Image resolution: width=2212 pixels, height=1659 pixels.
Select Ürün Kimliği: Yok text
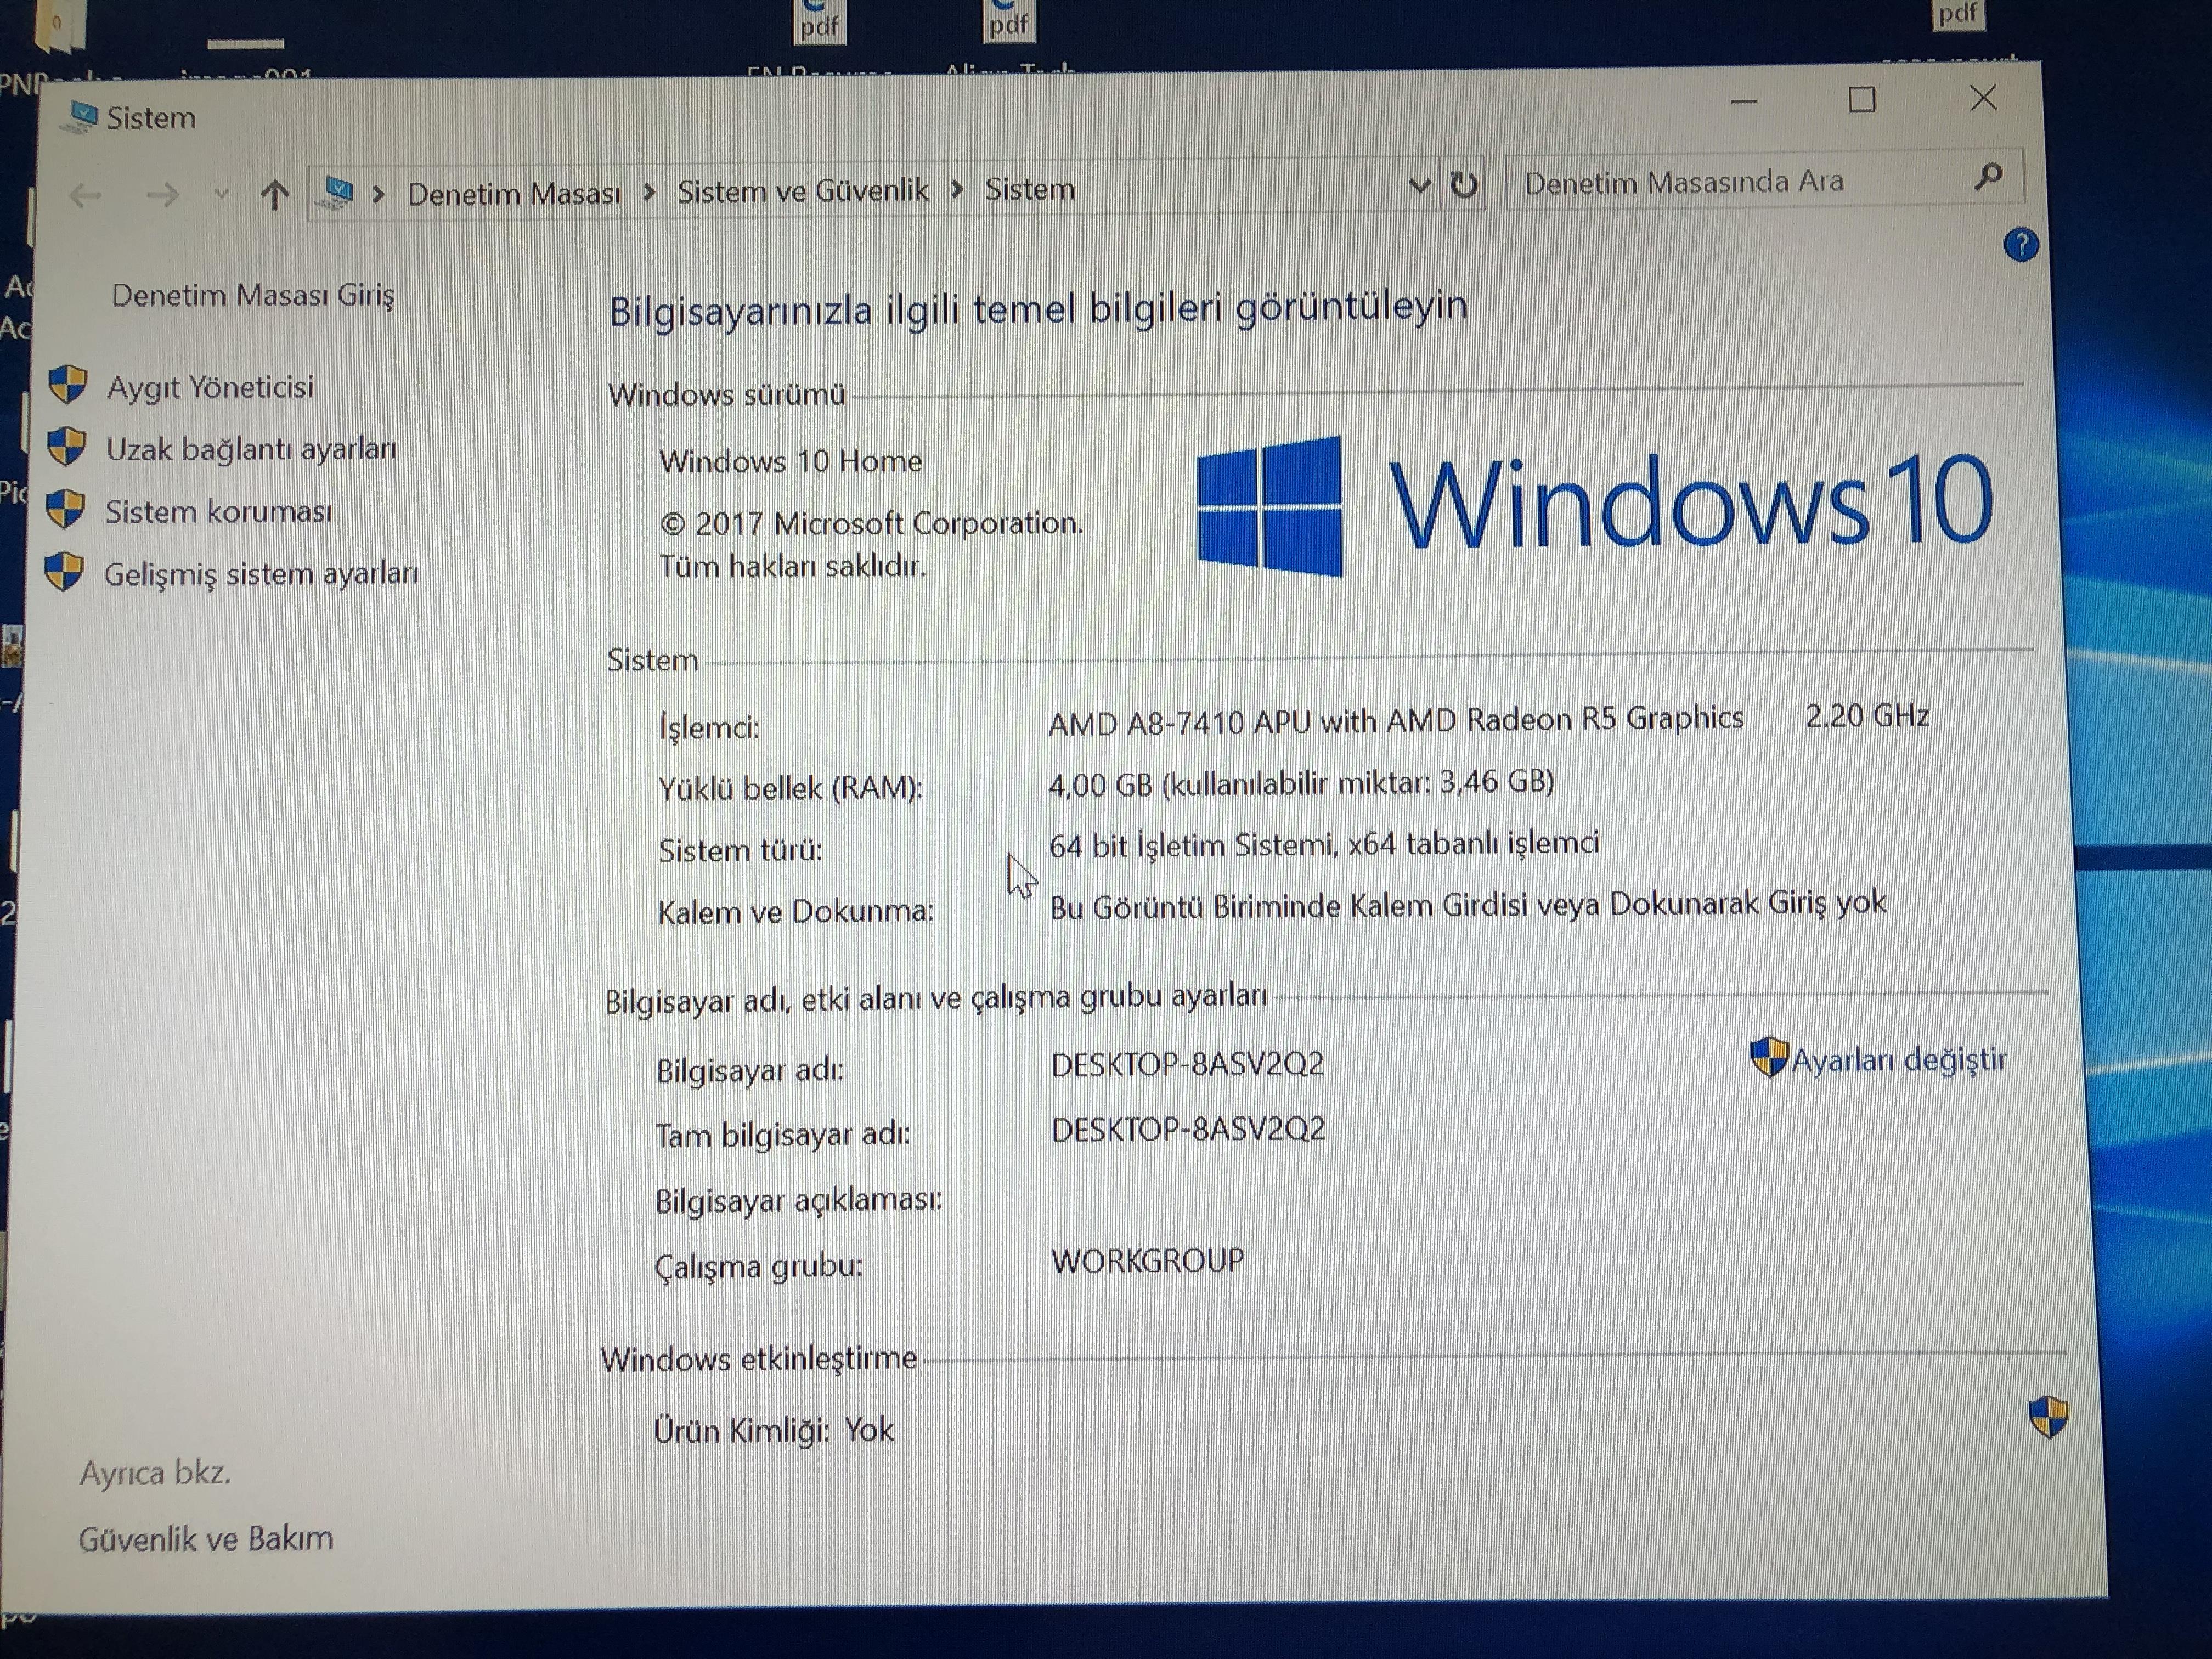pyautogui.click(x=773, y=1430)
